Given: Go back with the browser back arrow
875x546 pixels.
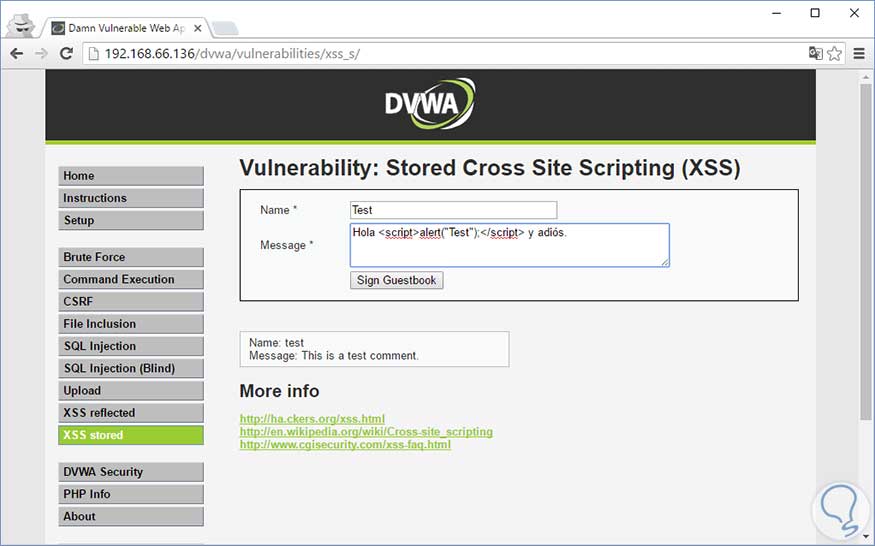Looking at the screenshot, I should click(17, 54).
